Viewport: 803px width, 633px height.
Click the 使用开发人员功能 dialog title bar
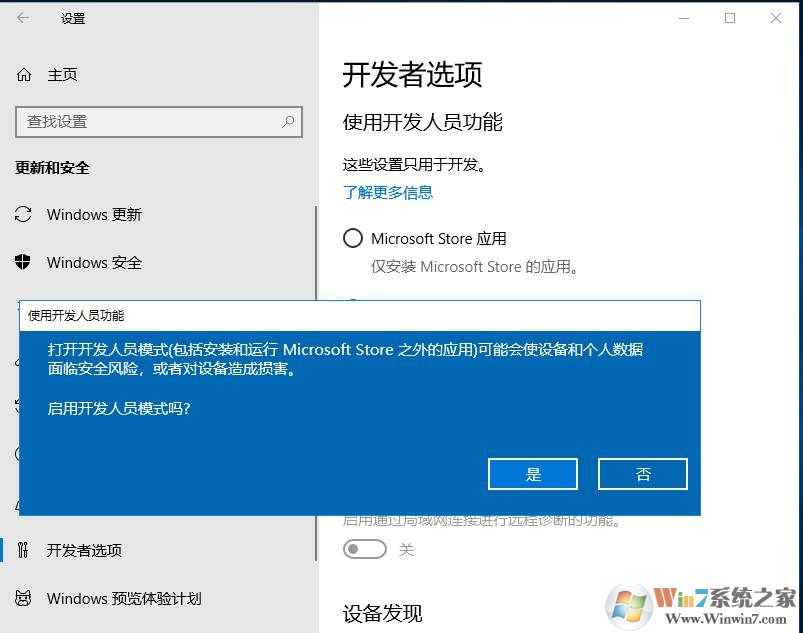[x=360, y=315]
